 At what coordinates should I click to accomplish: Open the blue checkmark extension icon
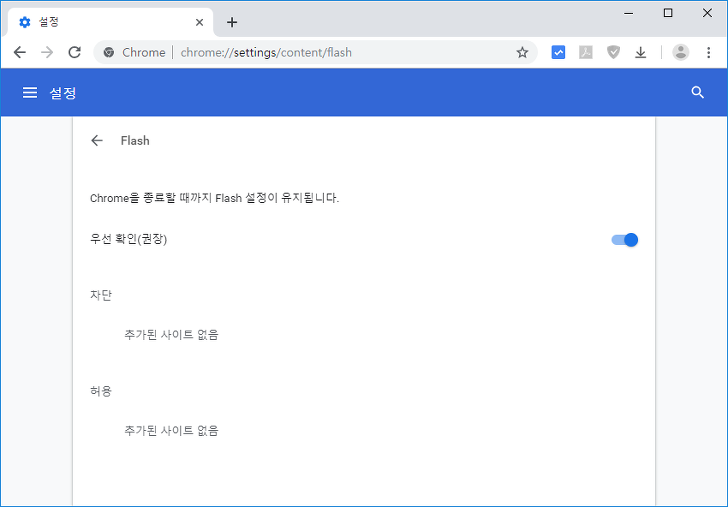point(558,52)
